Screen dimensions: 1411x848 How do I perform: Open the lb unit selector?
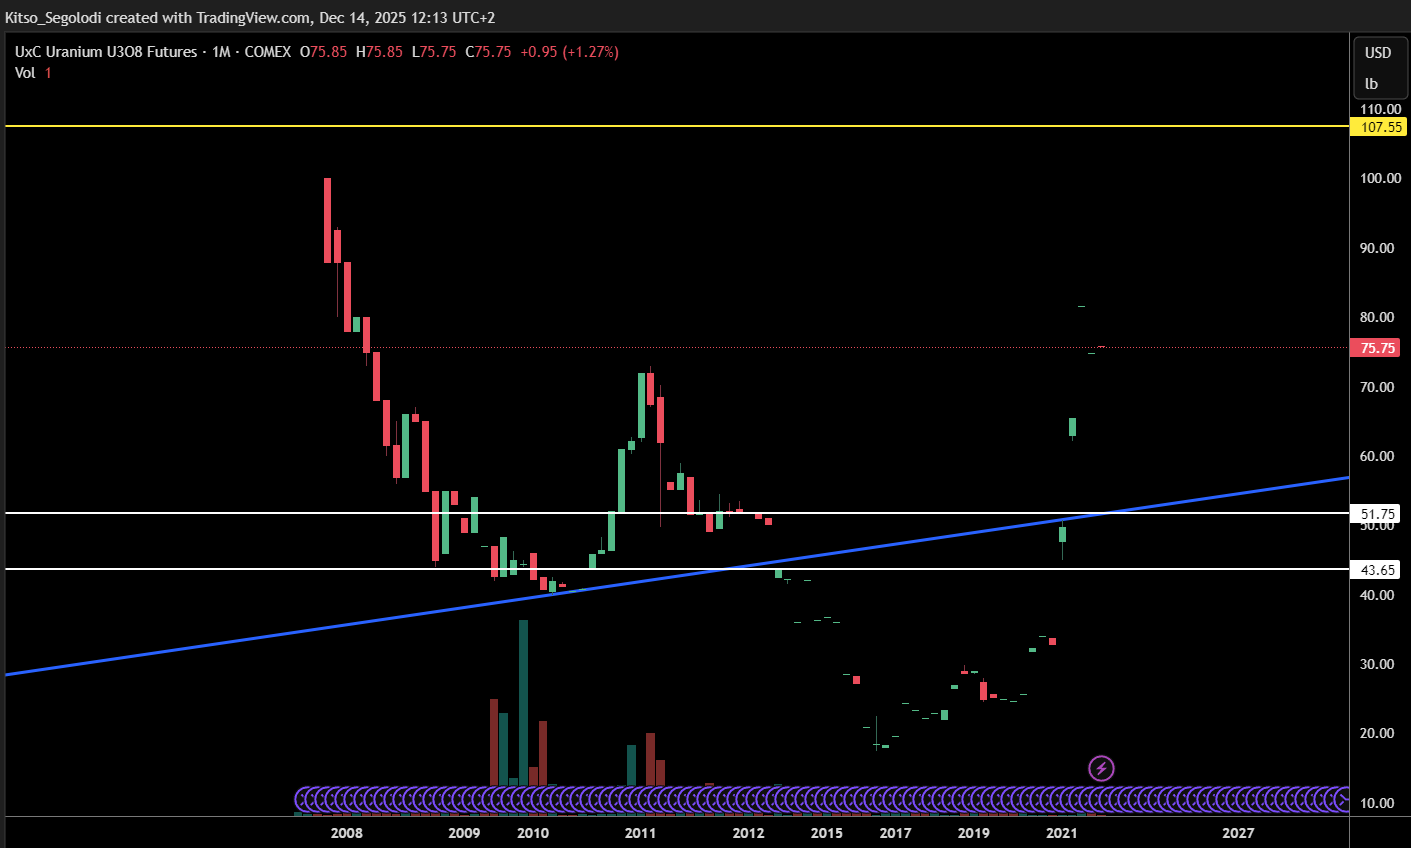pos(1372,84)
